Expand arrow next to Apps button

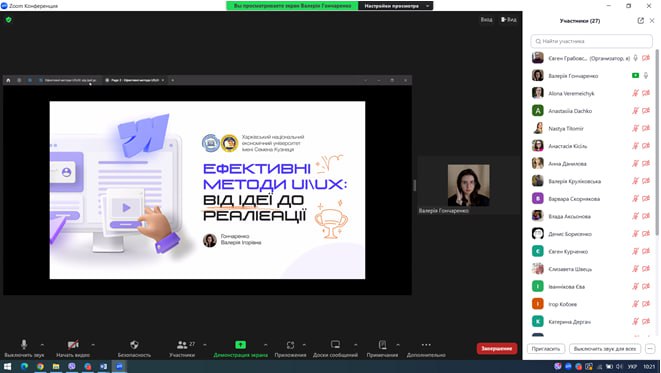click(304, 345)
